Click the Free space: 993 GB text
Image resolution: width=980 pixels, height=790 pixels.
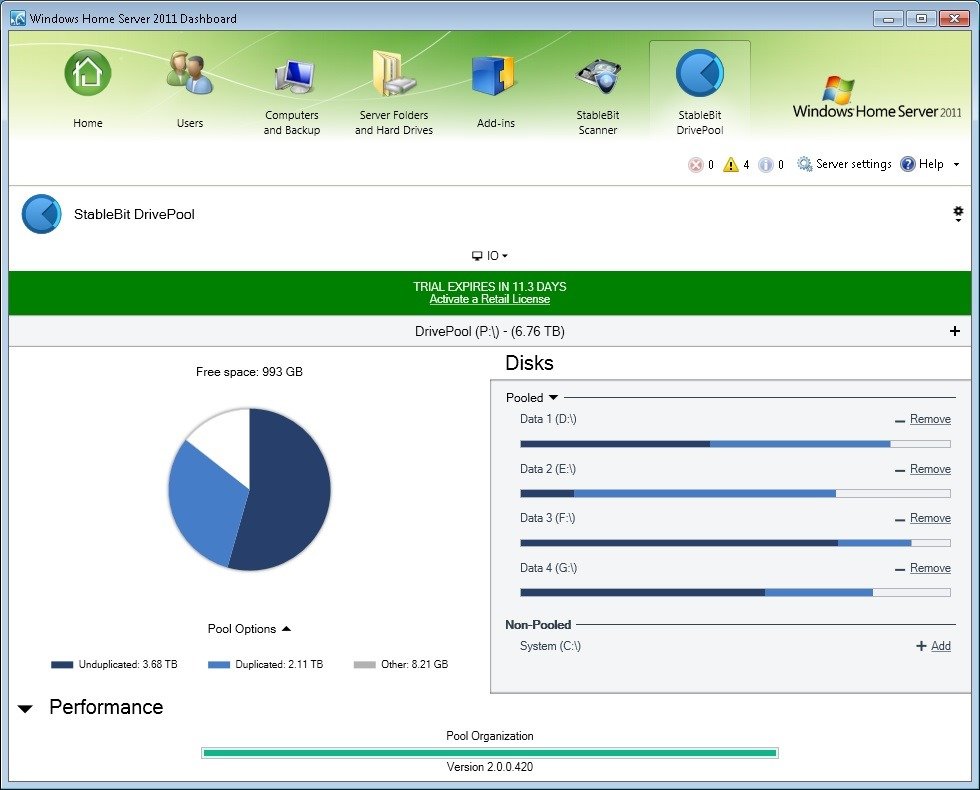click(249, 372)
